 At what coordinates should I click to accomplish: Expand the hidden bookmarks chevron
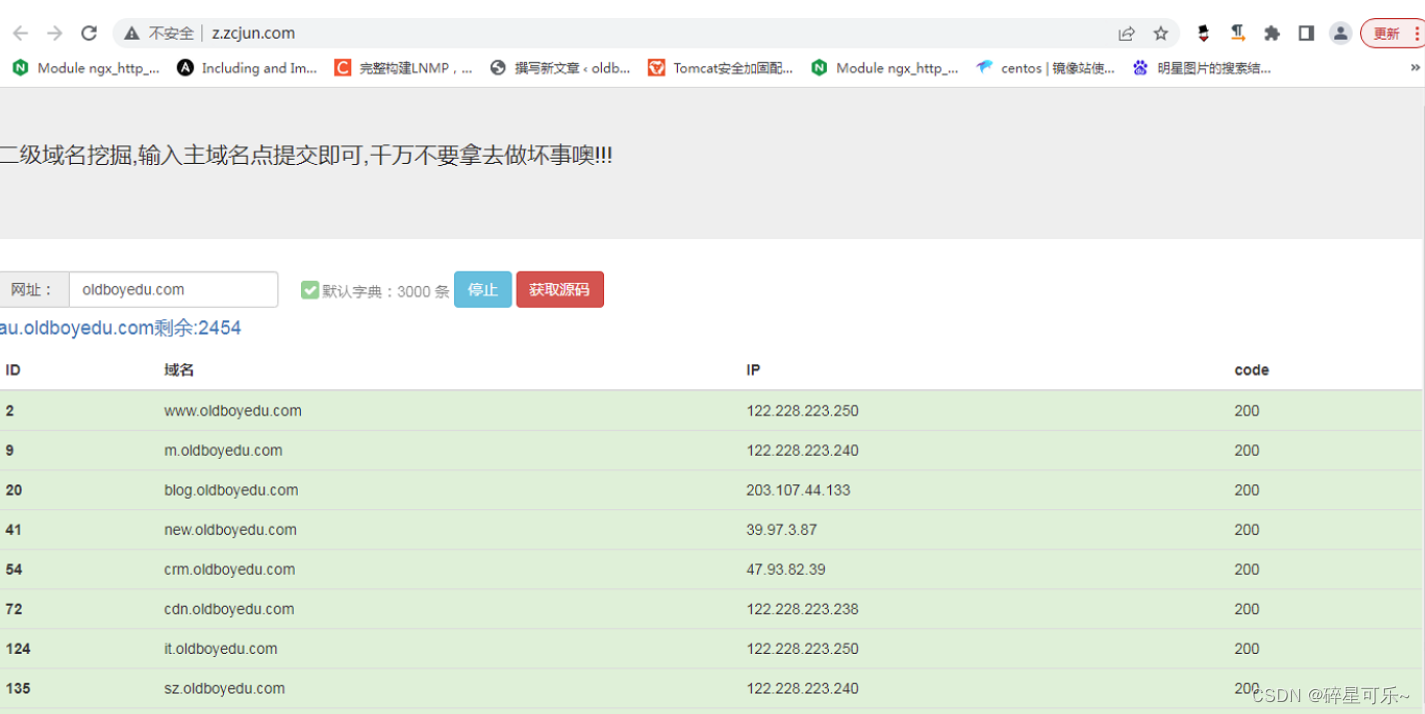(x=1415, y=68)
